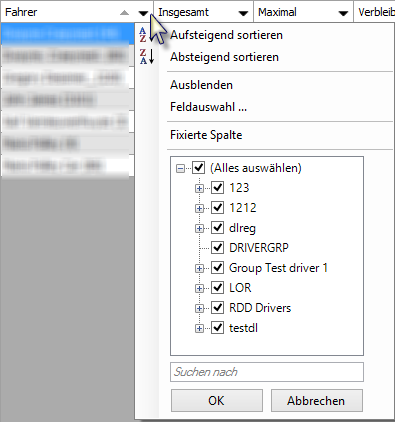Screen dimensions: 395x422
Task: Select Ausblenden menu entry
Action: tap(201, 85)
